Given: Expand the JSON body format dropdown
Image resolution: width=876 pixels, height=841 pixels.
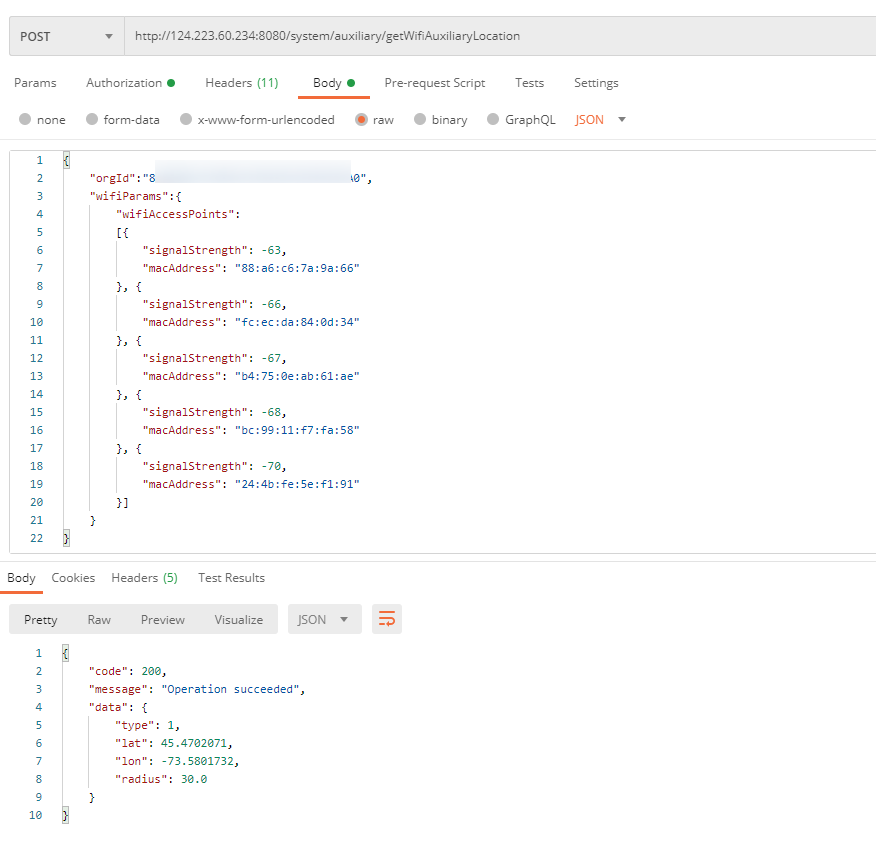Looking at the screenshot, I should (x=601, y=120).
